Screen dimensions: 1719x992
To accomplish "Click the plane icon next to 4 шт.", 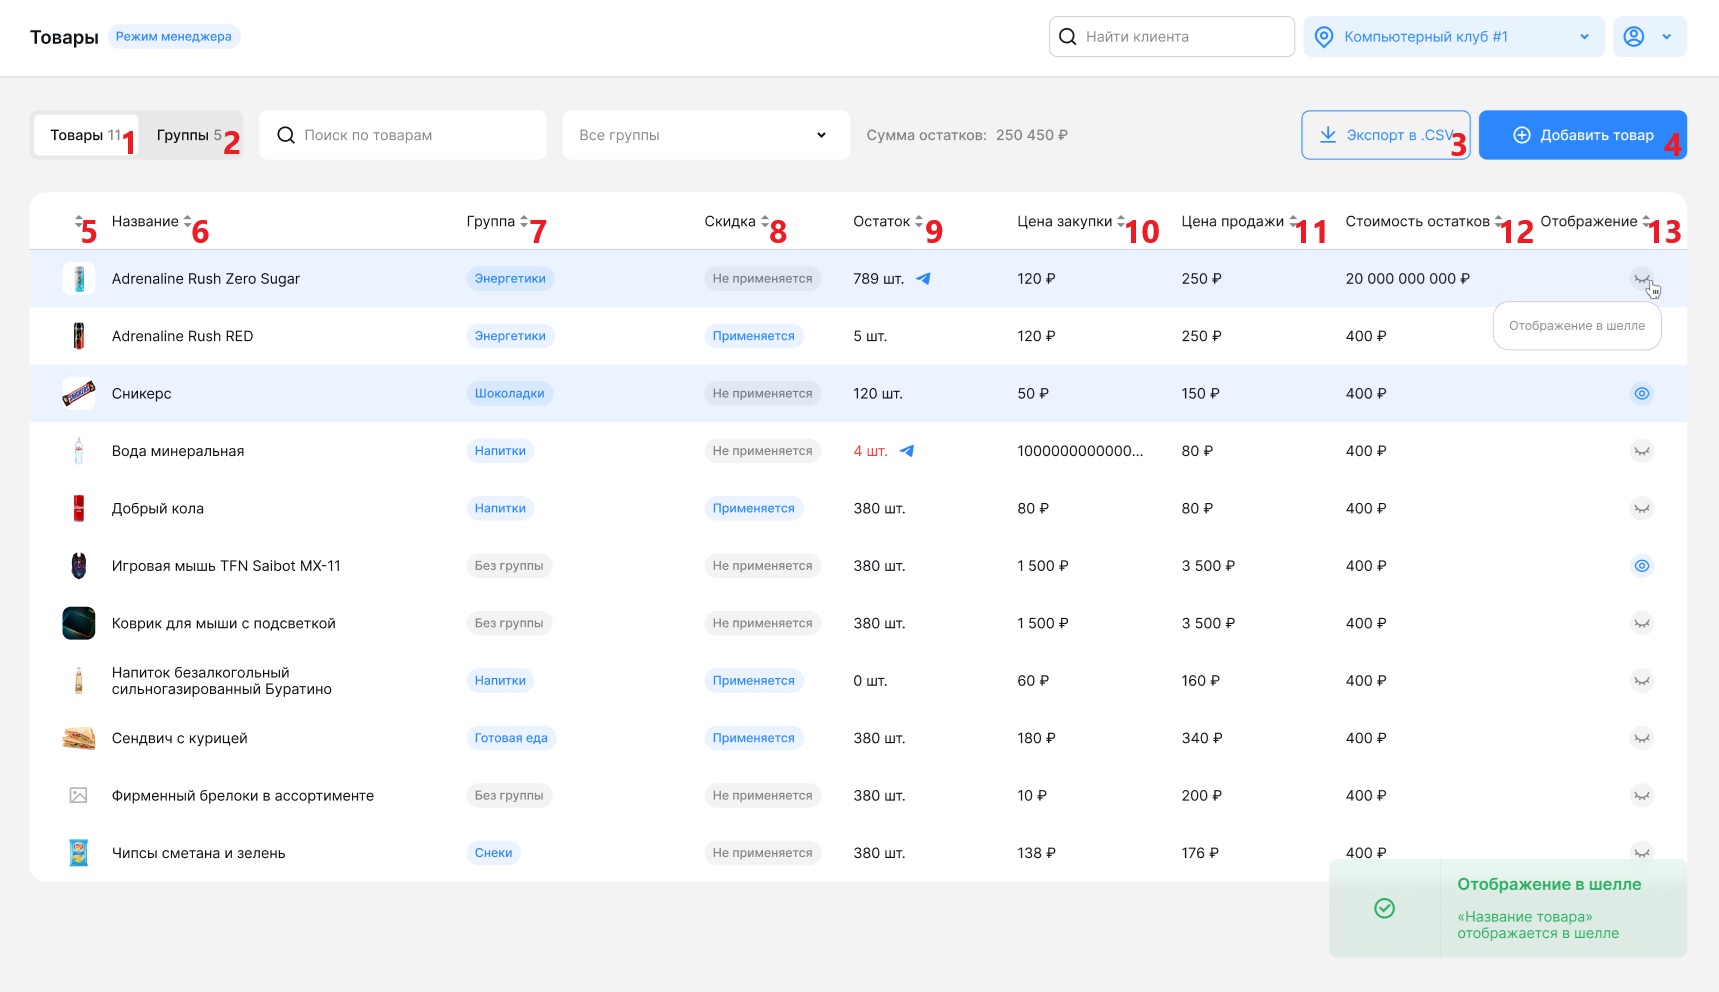I will 906,451.
